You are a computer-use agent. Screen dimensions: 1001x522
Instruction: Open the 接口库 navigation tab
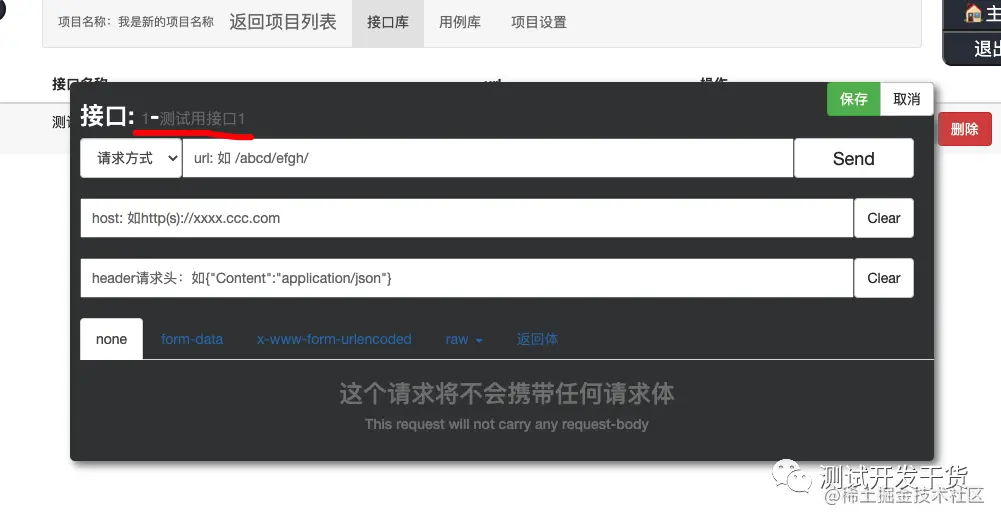click(x=388, y=22)
